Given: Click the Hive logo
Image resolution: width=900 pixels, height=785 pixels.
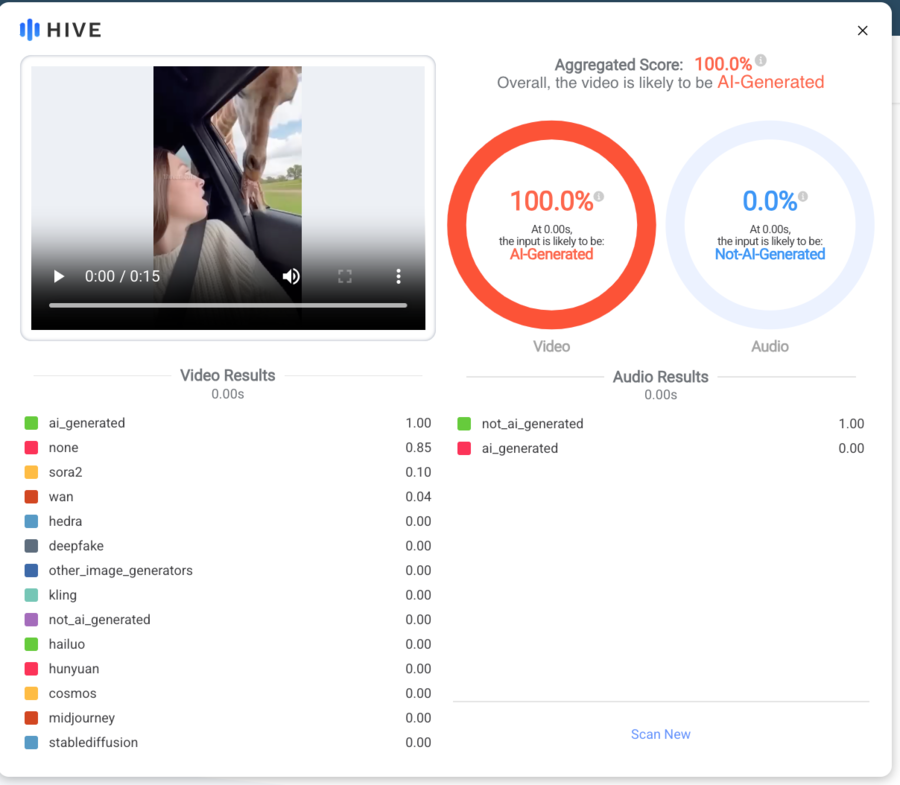Looking at the screenshot, I should [61, 30].
